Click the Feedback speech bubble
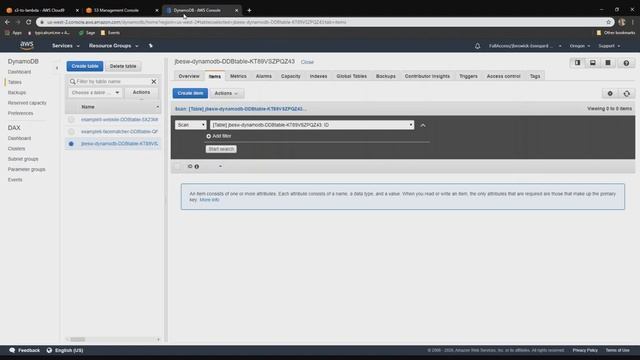Image resolution: width=640 pixels, height=360 pixels. point(12,350)
